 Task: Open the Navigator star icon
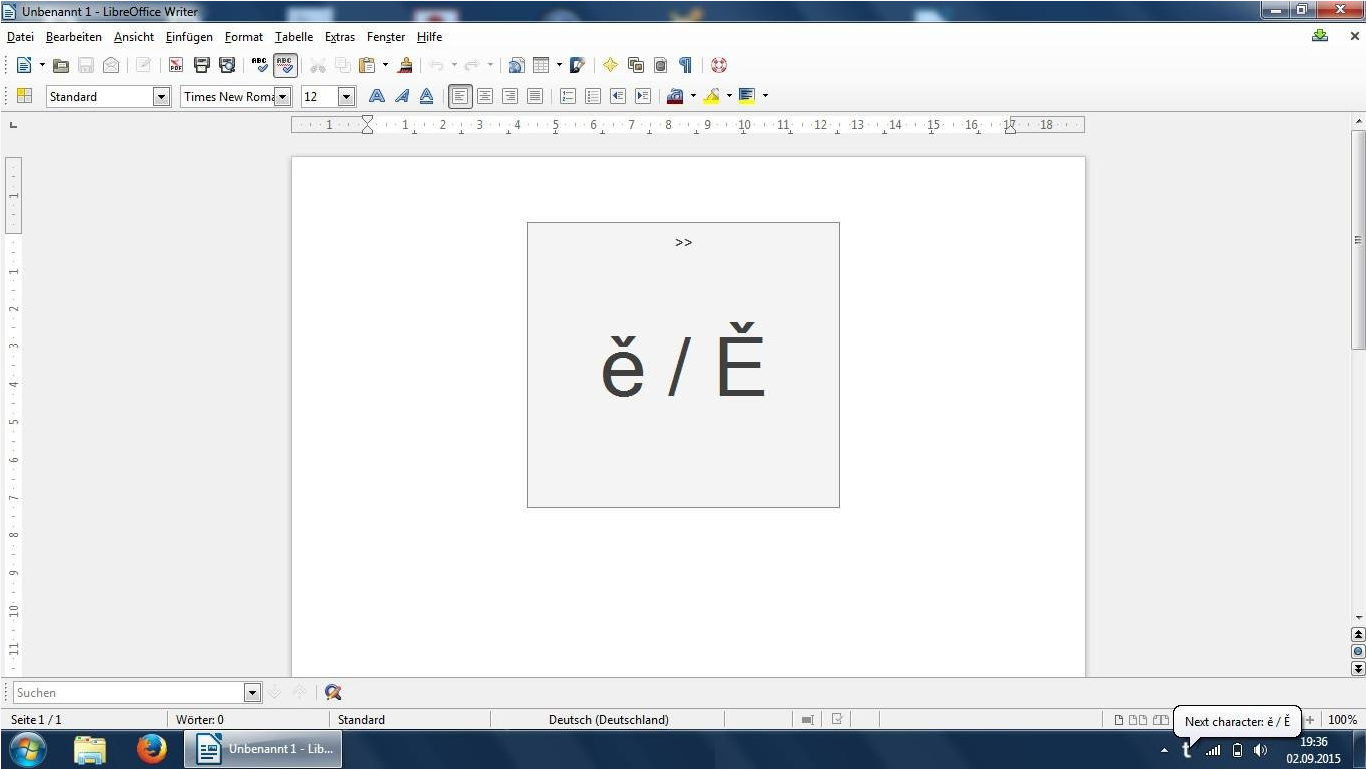click(610, 65)
